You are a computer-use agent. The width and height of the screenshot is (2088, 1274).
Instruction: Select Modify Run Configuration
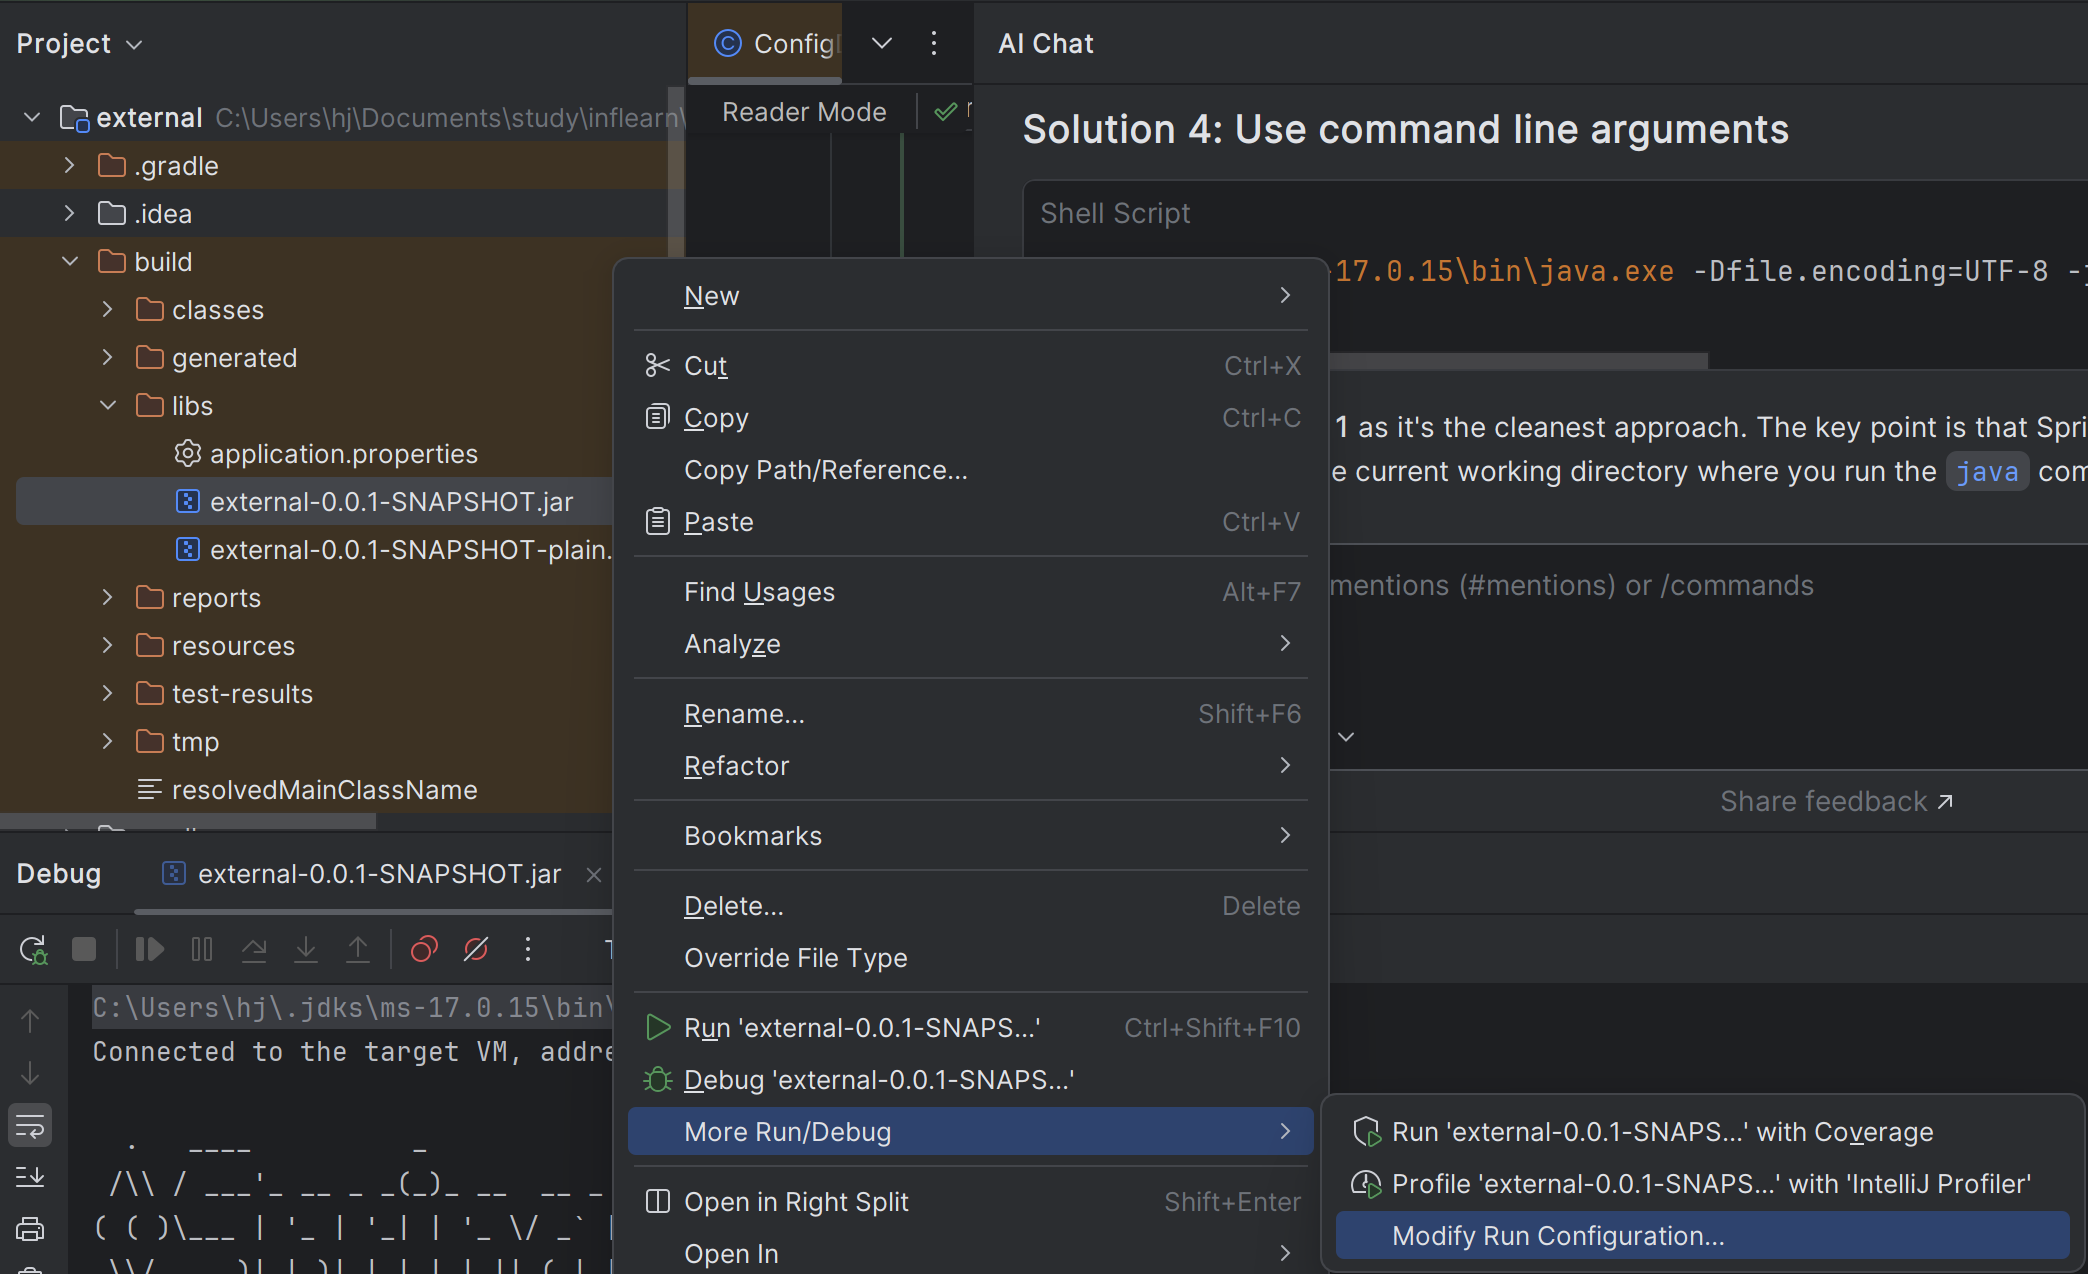click(1703, 1236)
